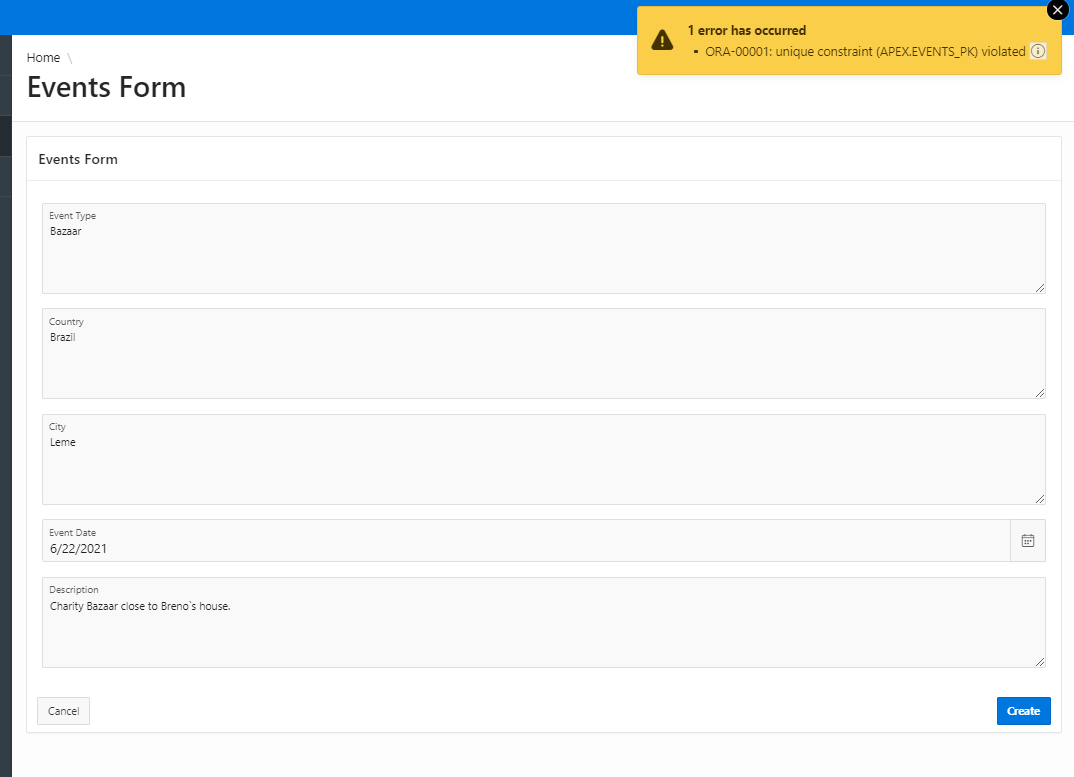Go to Home breadcrumb link
Image resolution: width=1074 pixels, height=777 pixels.
click(x=43, y=58)
